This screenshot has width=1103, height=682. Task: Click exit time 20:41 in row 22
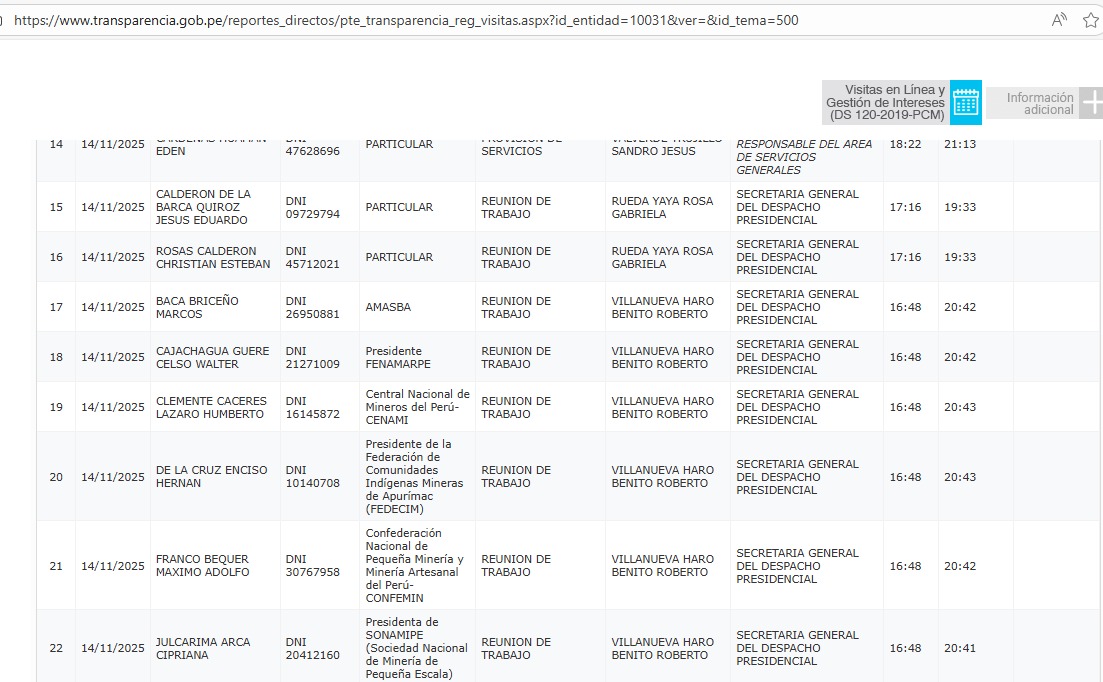(959, 648)
